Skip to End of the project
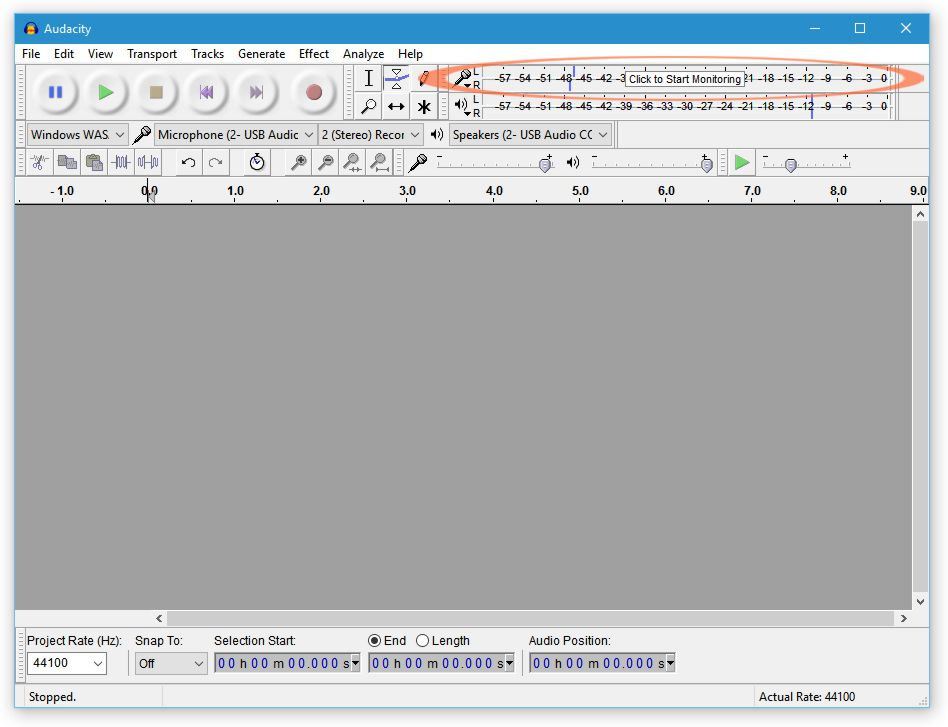The width and height of the screenshot is (948, 727). click(x=256, y=93)
